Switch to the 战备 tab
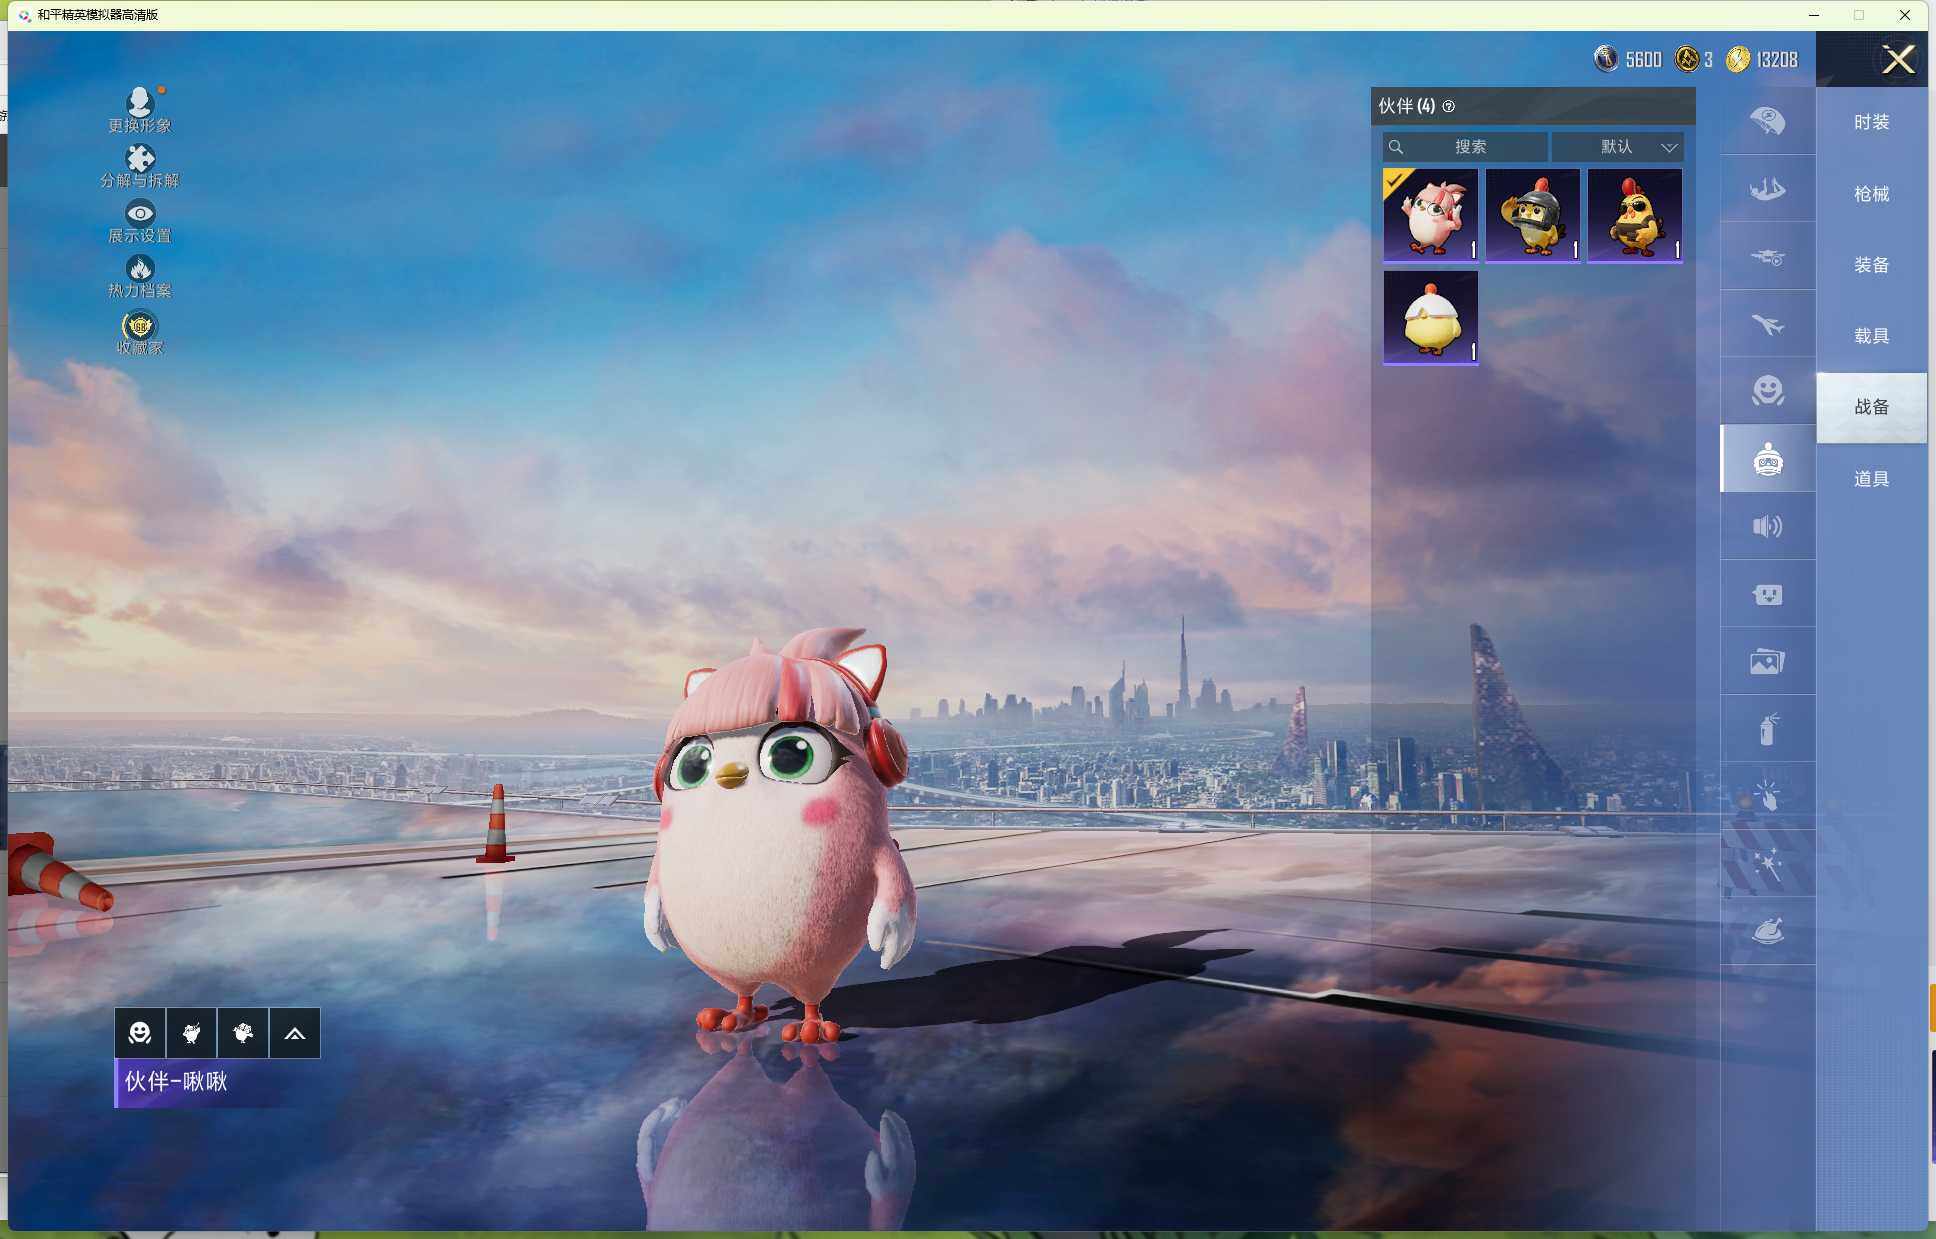The image size is (1936, 1239). [x=1872, y=407]
